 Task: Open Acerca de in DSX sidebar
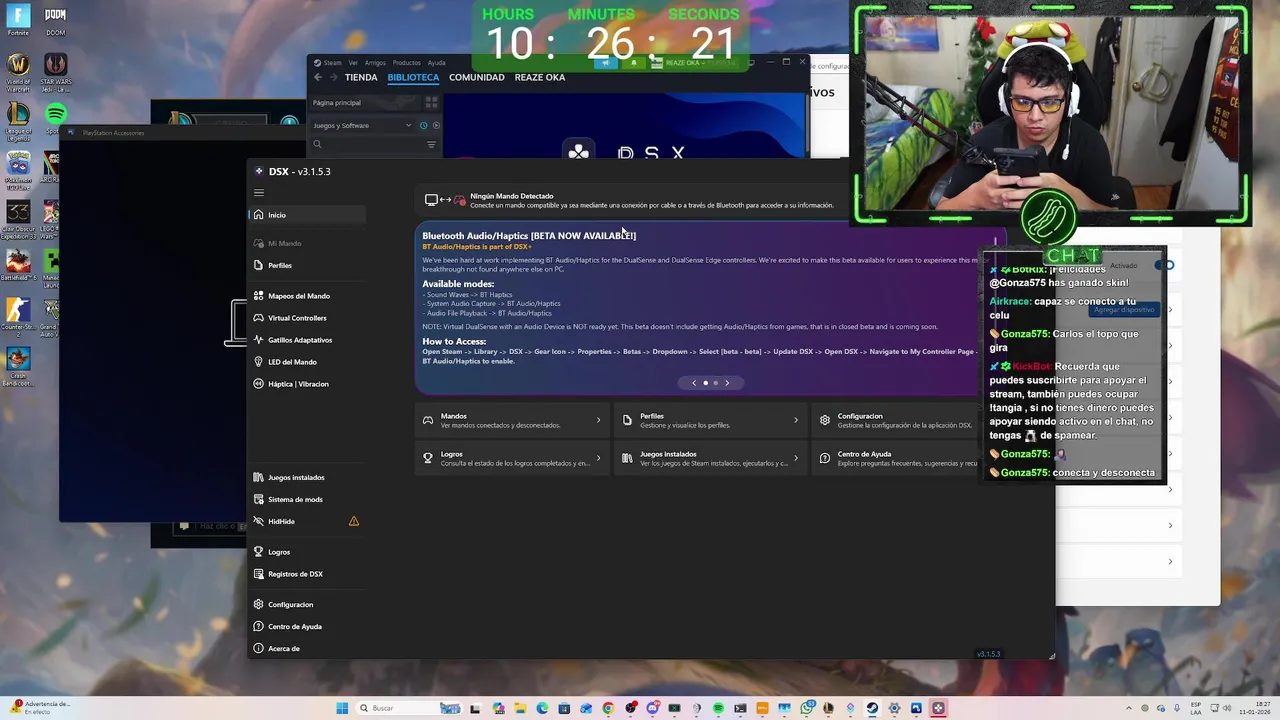[x=307, y=649]
